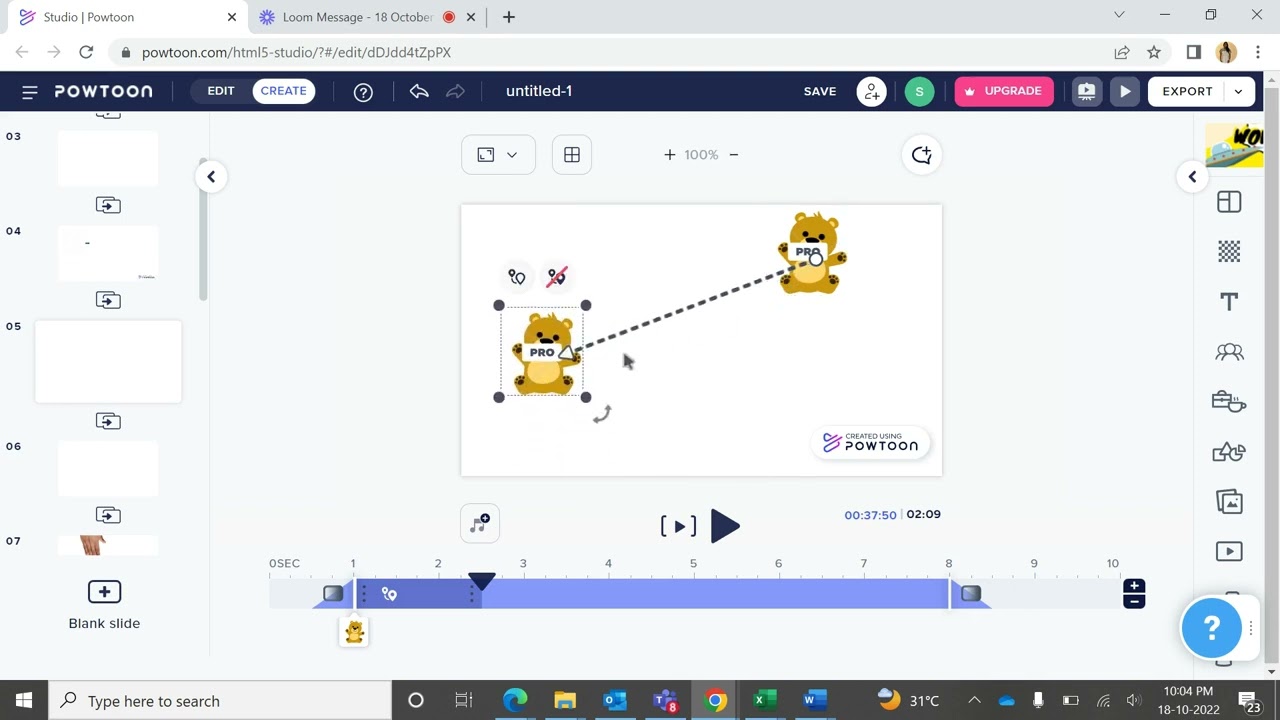Preview the Powtoon with top play icon
The image size is (1280, 720).
(x=1125, y=91)
